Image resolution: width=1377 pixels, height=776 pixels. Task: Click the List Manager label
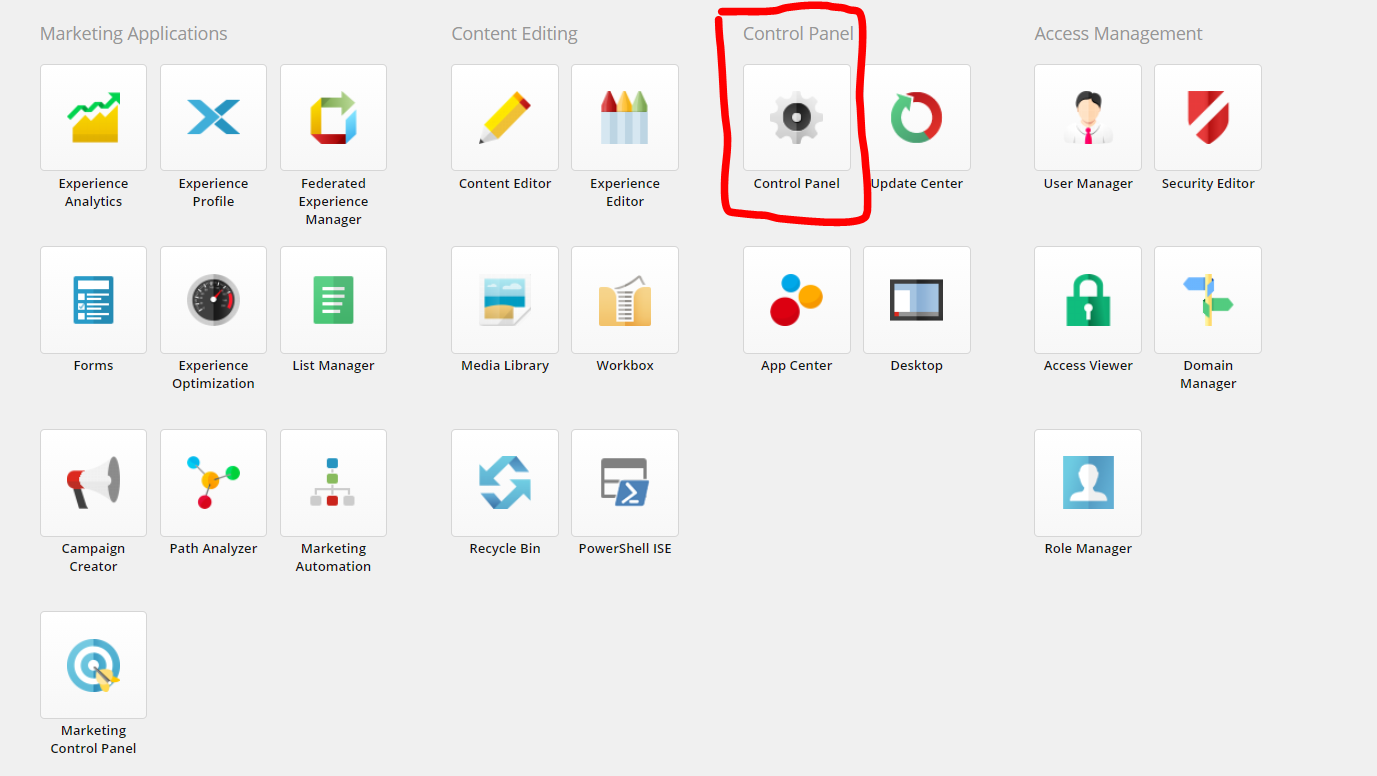click(x=333, y=365)
